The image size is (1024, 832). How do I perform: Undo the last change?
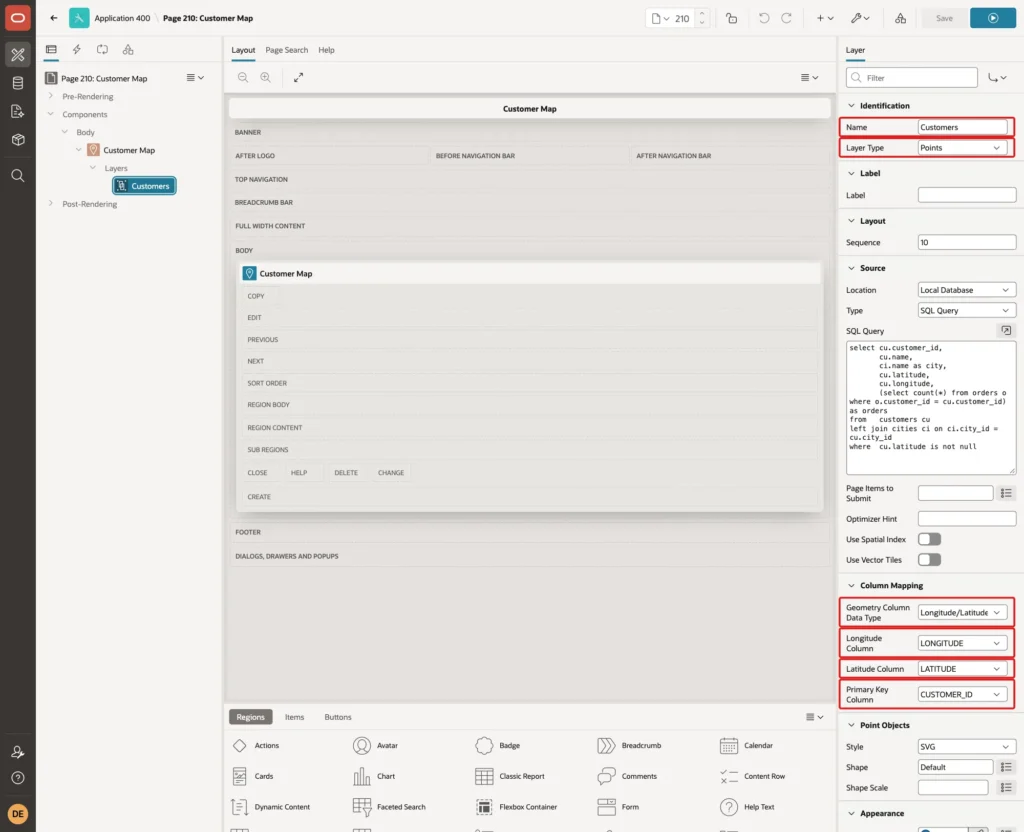click(763, 18)
